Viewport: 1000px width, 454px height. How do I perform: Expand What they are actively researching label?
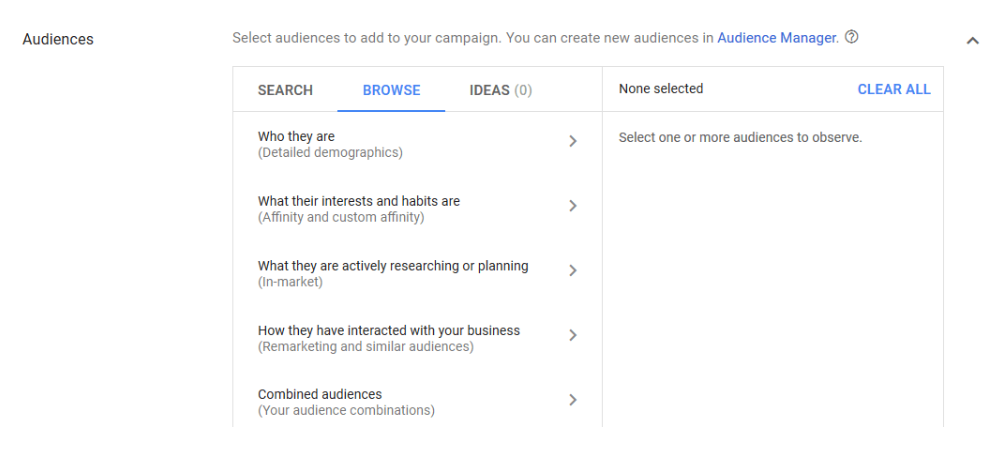[392, 266]
